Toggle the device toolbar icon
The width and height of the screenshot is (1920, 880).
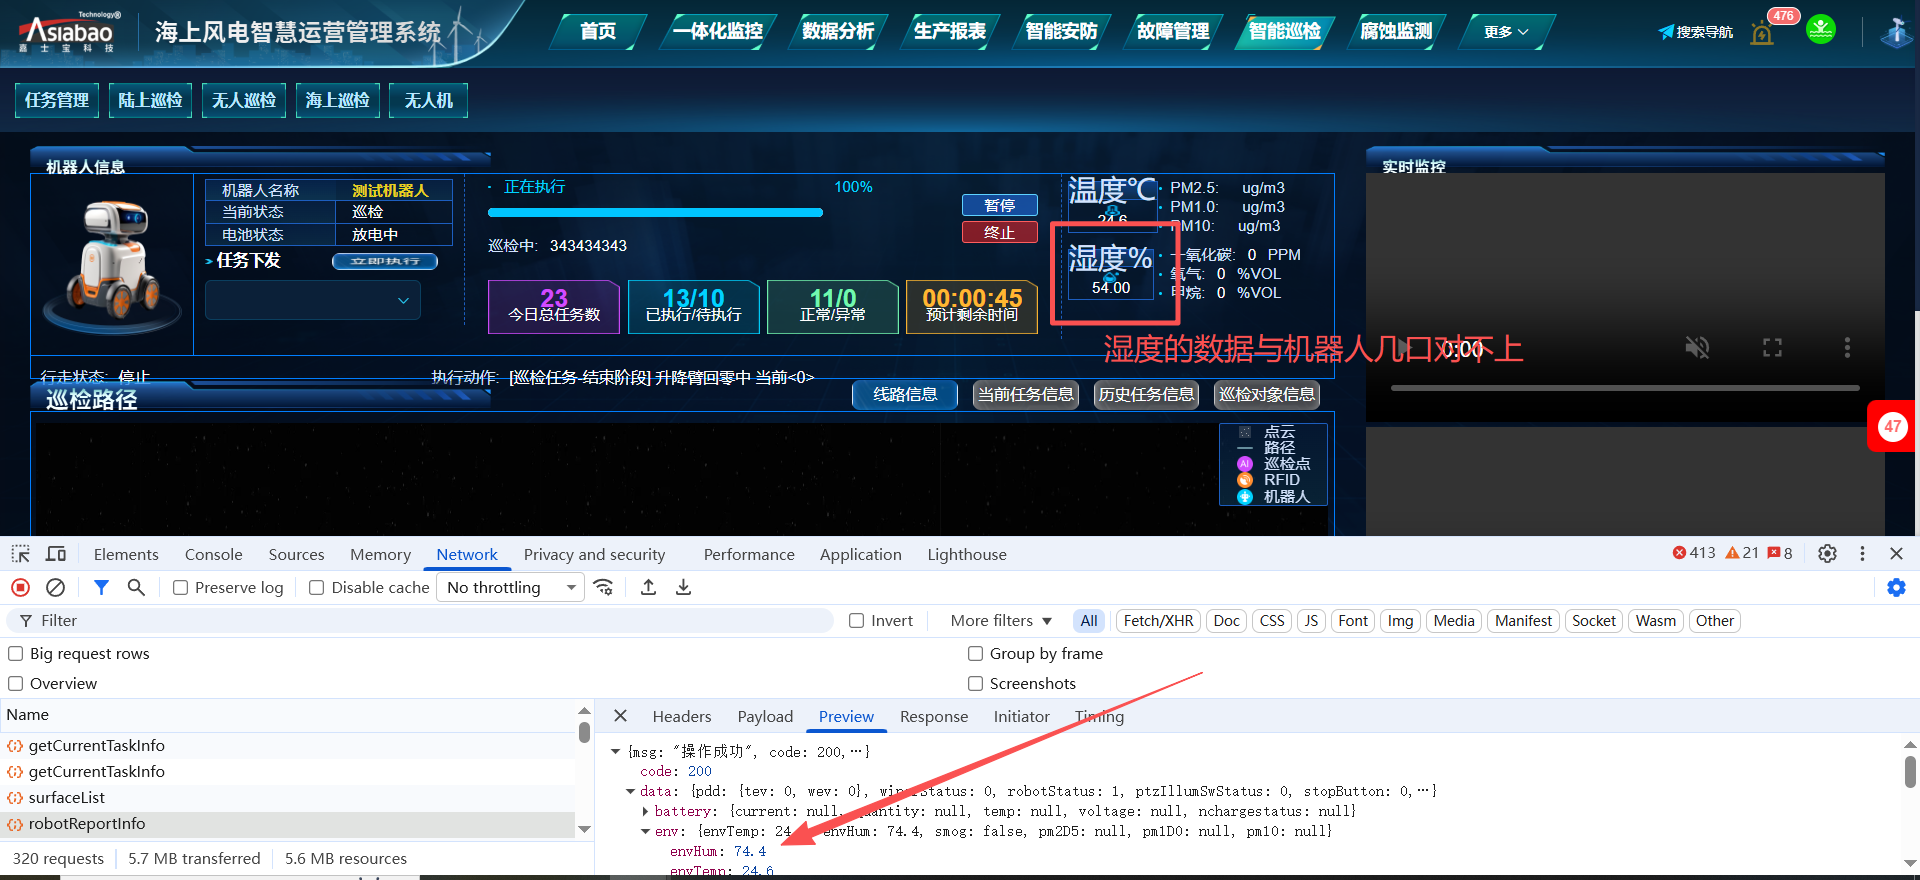pos(56,554)
